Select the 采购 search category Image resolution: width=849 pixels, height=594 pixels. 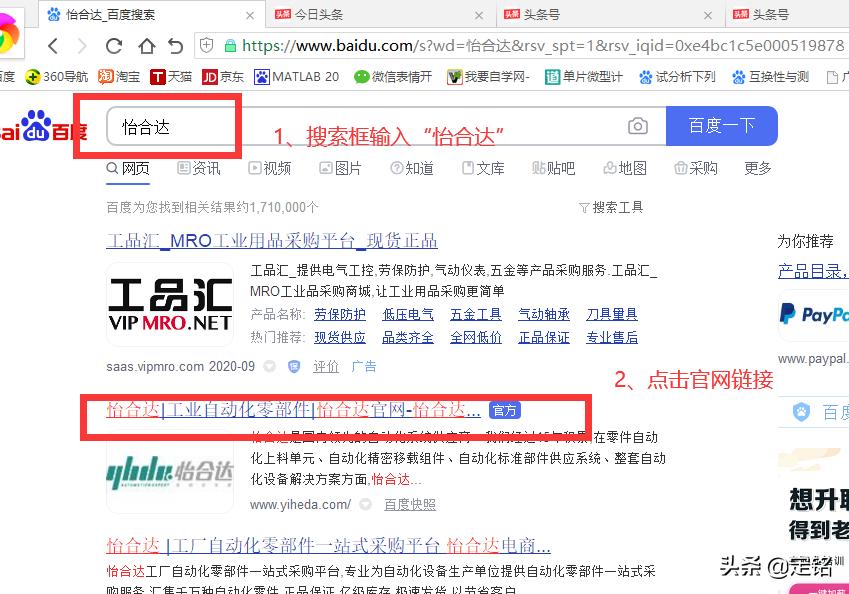point(696,168)
